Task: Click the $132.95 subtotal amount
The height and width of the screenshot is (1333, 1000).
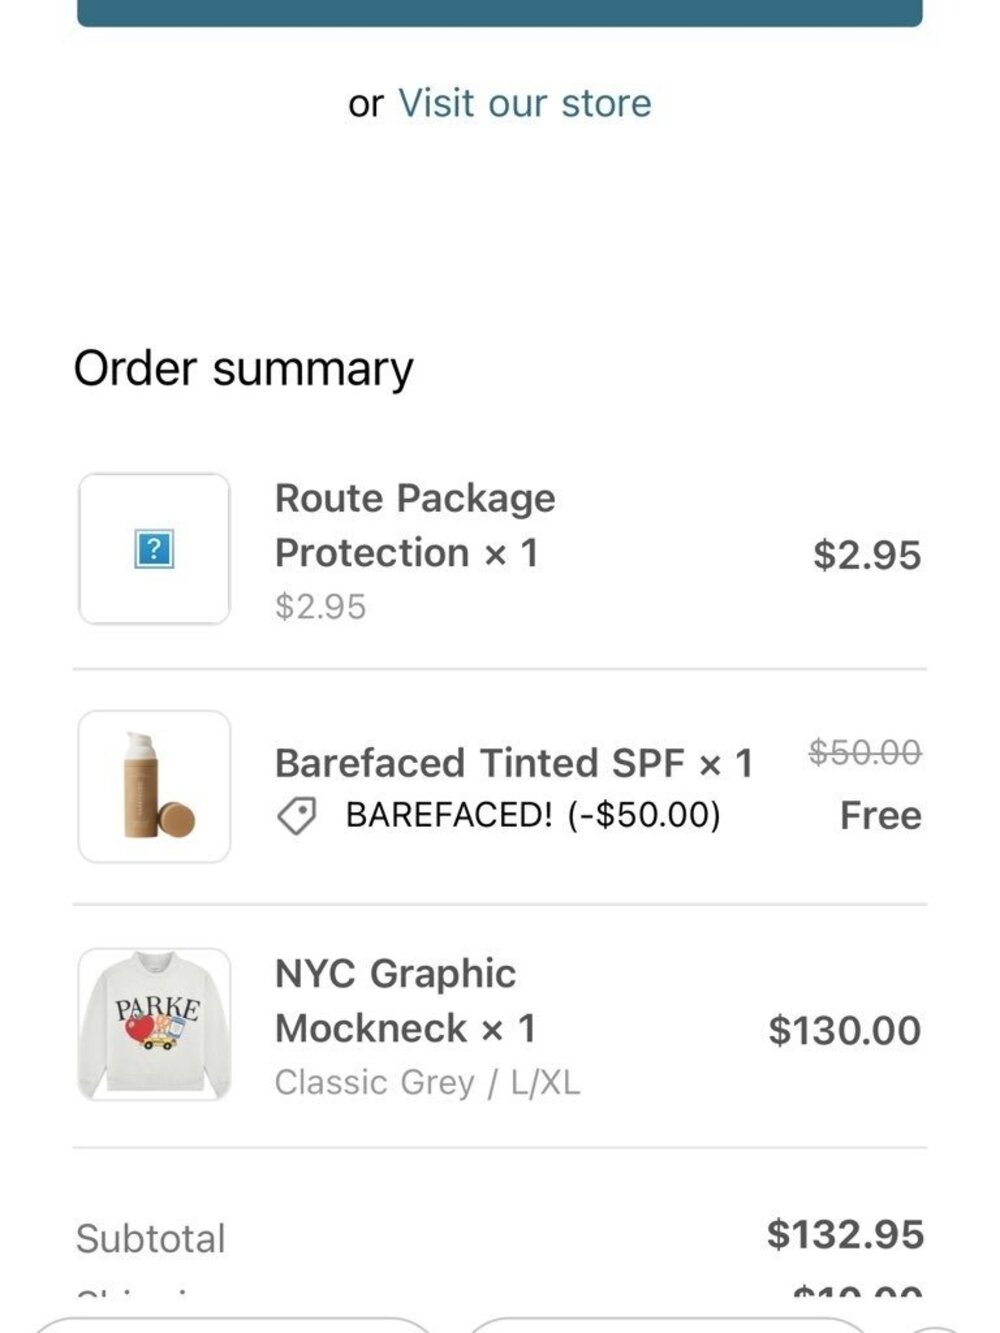Action: pos(845,1234)
